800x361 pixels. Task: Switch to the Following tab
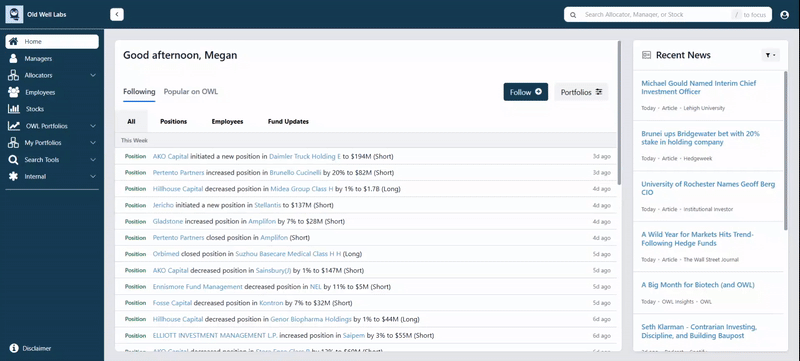(139, 92)
